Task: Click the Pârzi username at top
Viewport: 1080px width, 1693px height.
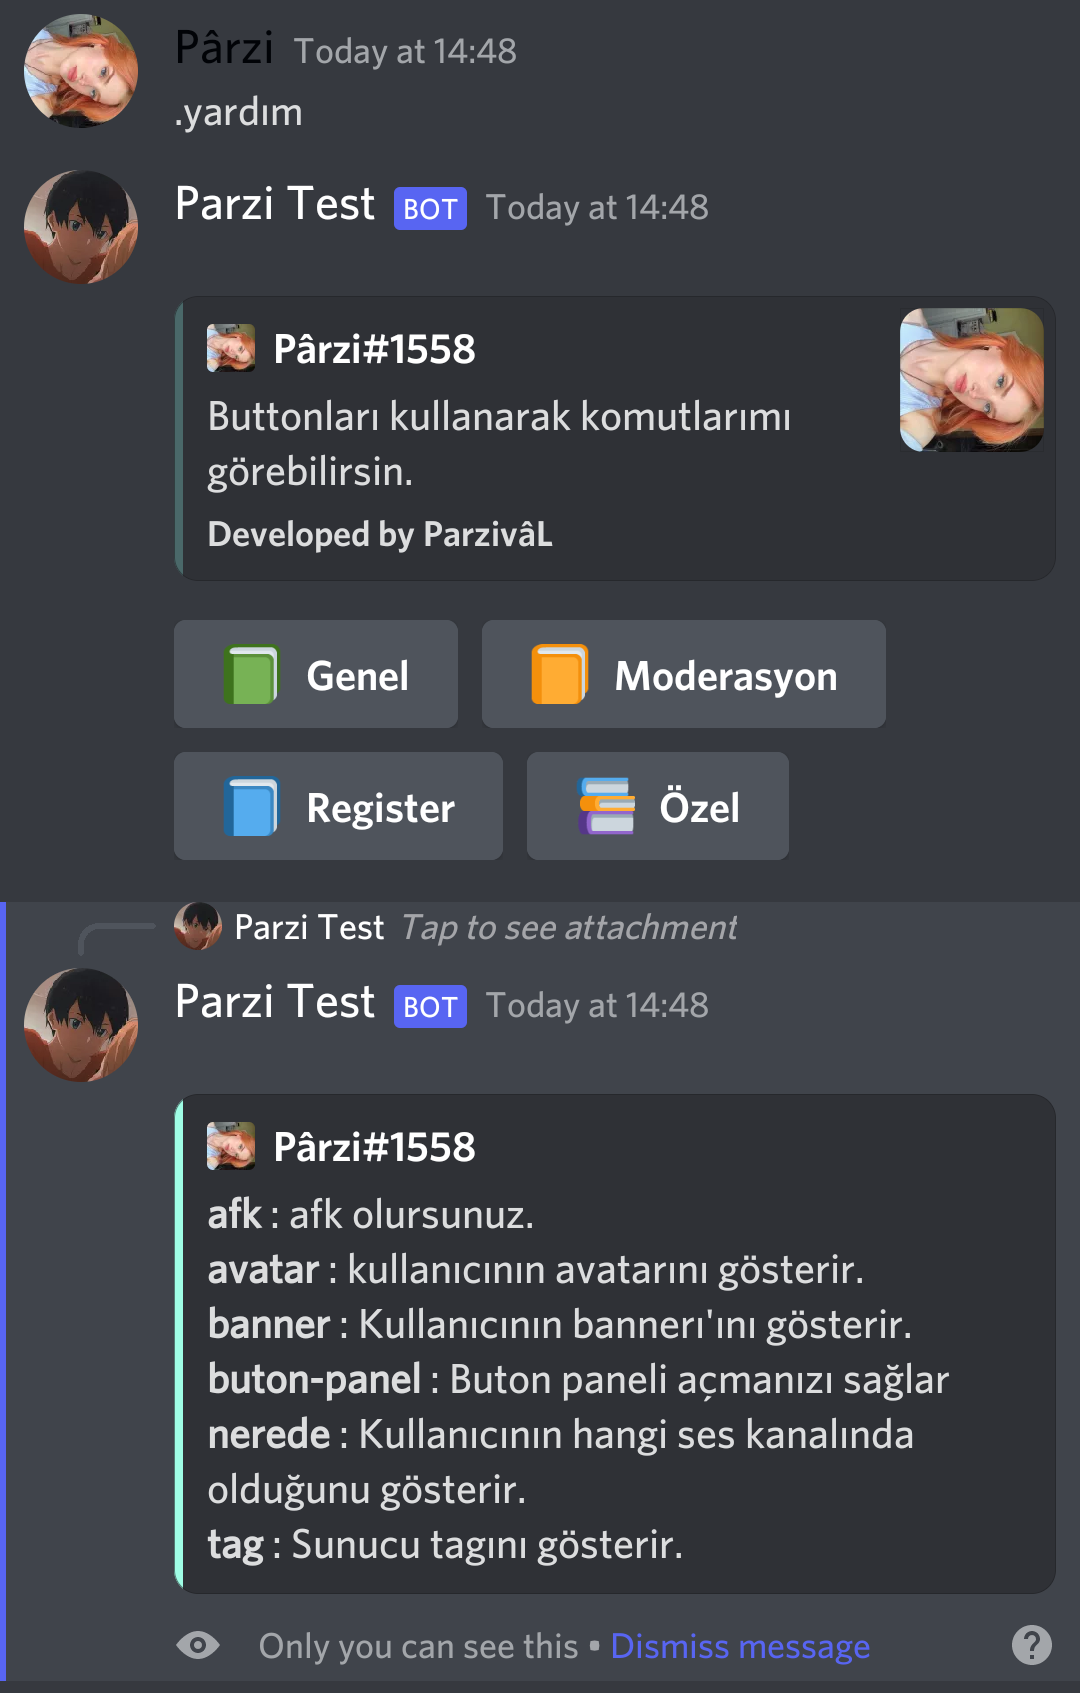Action: point(224,48)
